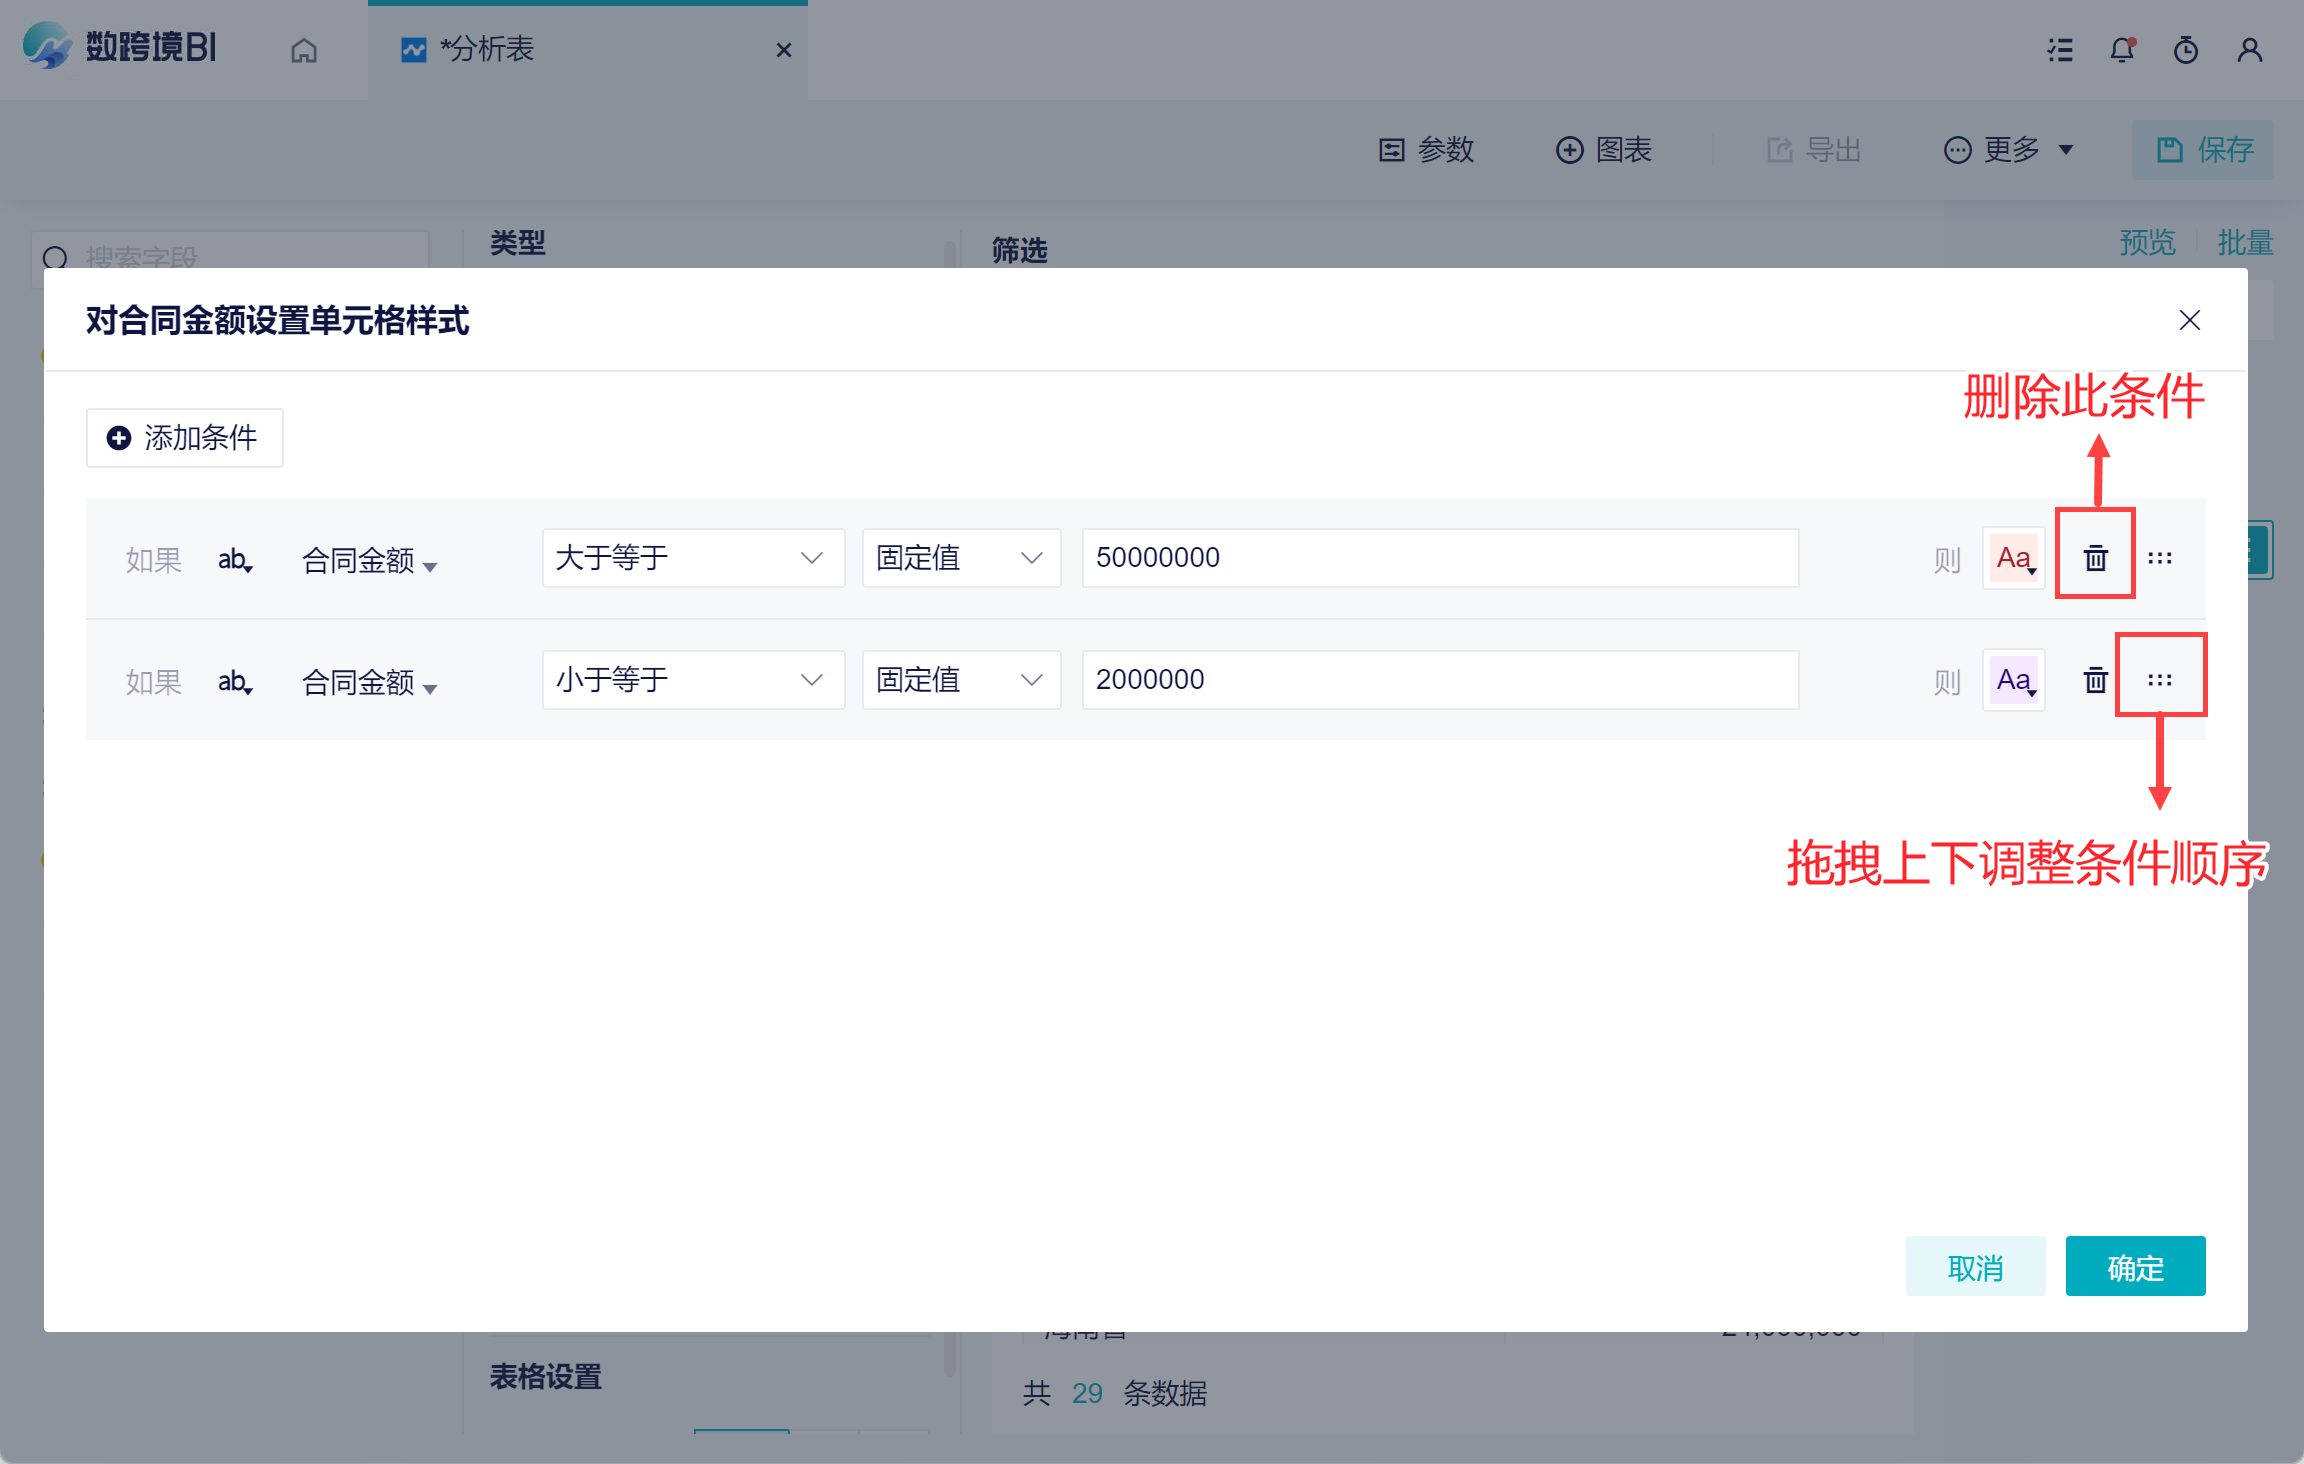This screenshot has width=2304, height=1464.
Task: Click drag handle of second condition row
Action: coord(2160,680)
